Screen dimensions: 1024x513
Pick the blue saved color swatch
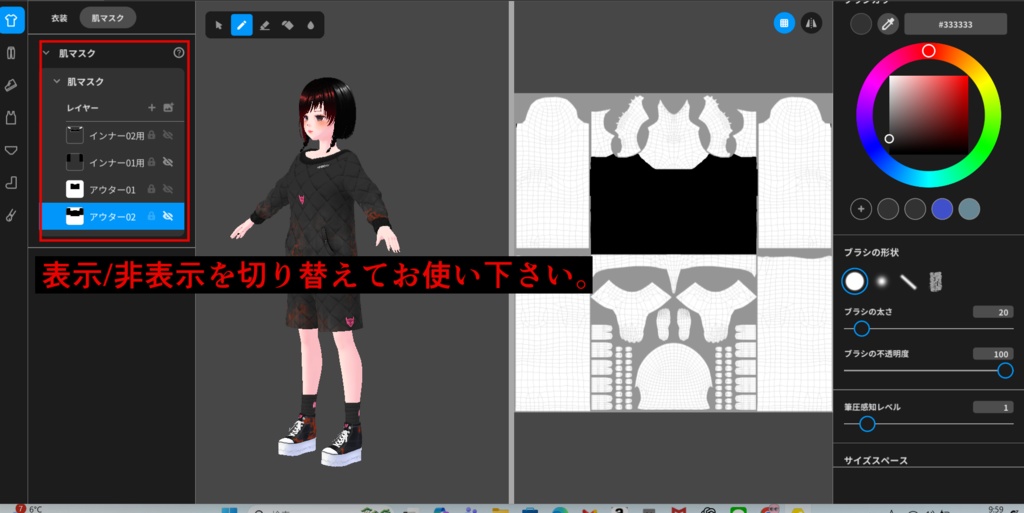coord(942,210)
